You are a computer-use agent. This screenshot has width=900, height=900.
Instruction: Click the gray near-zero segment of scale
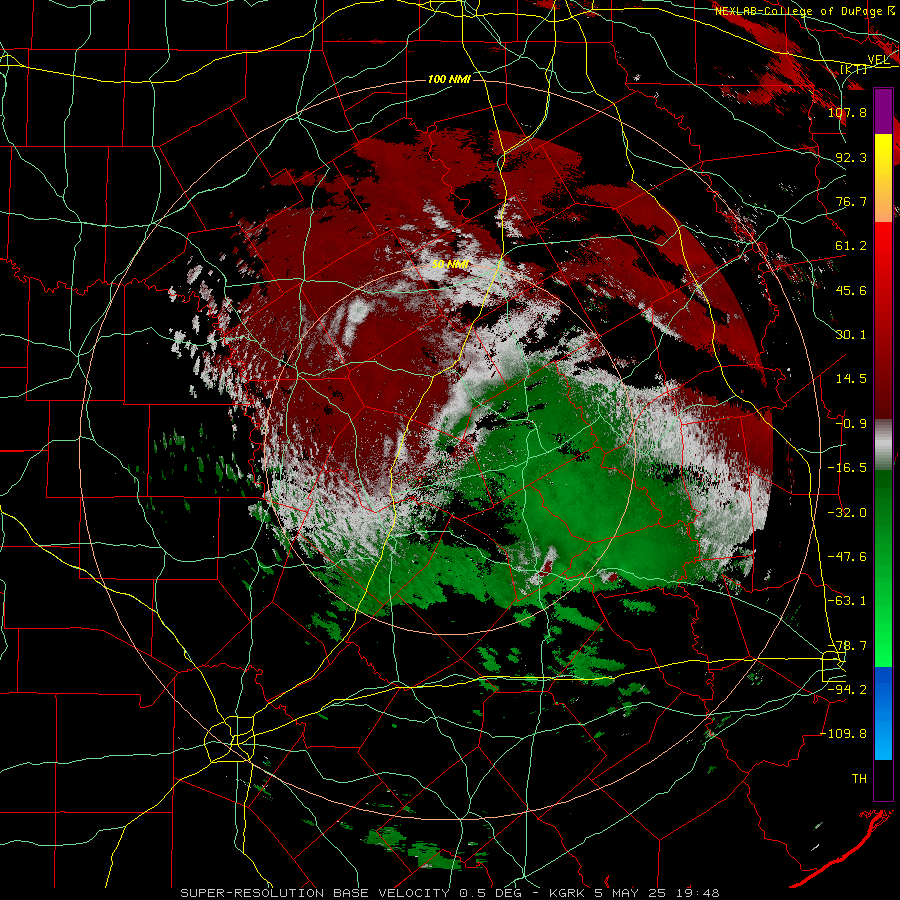coord(883,445)
